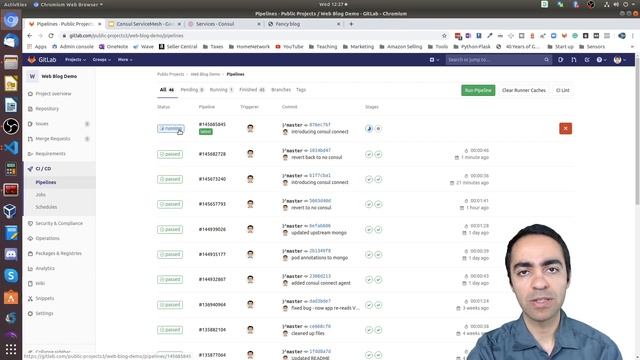Click the running status badge of pipeline #145685845
This screenshot has width=640, height=360.
point(170,129)
